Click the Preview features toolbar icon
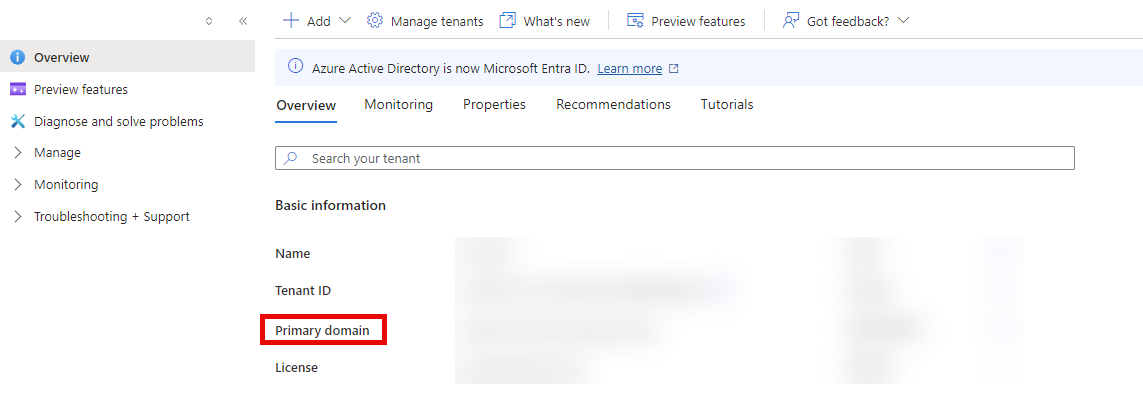Screen dimensions: 1143x398 coord(635,20)
